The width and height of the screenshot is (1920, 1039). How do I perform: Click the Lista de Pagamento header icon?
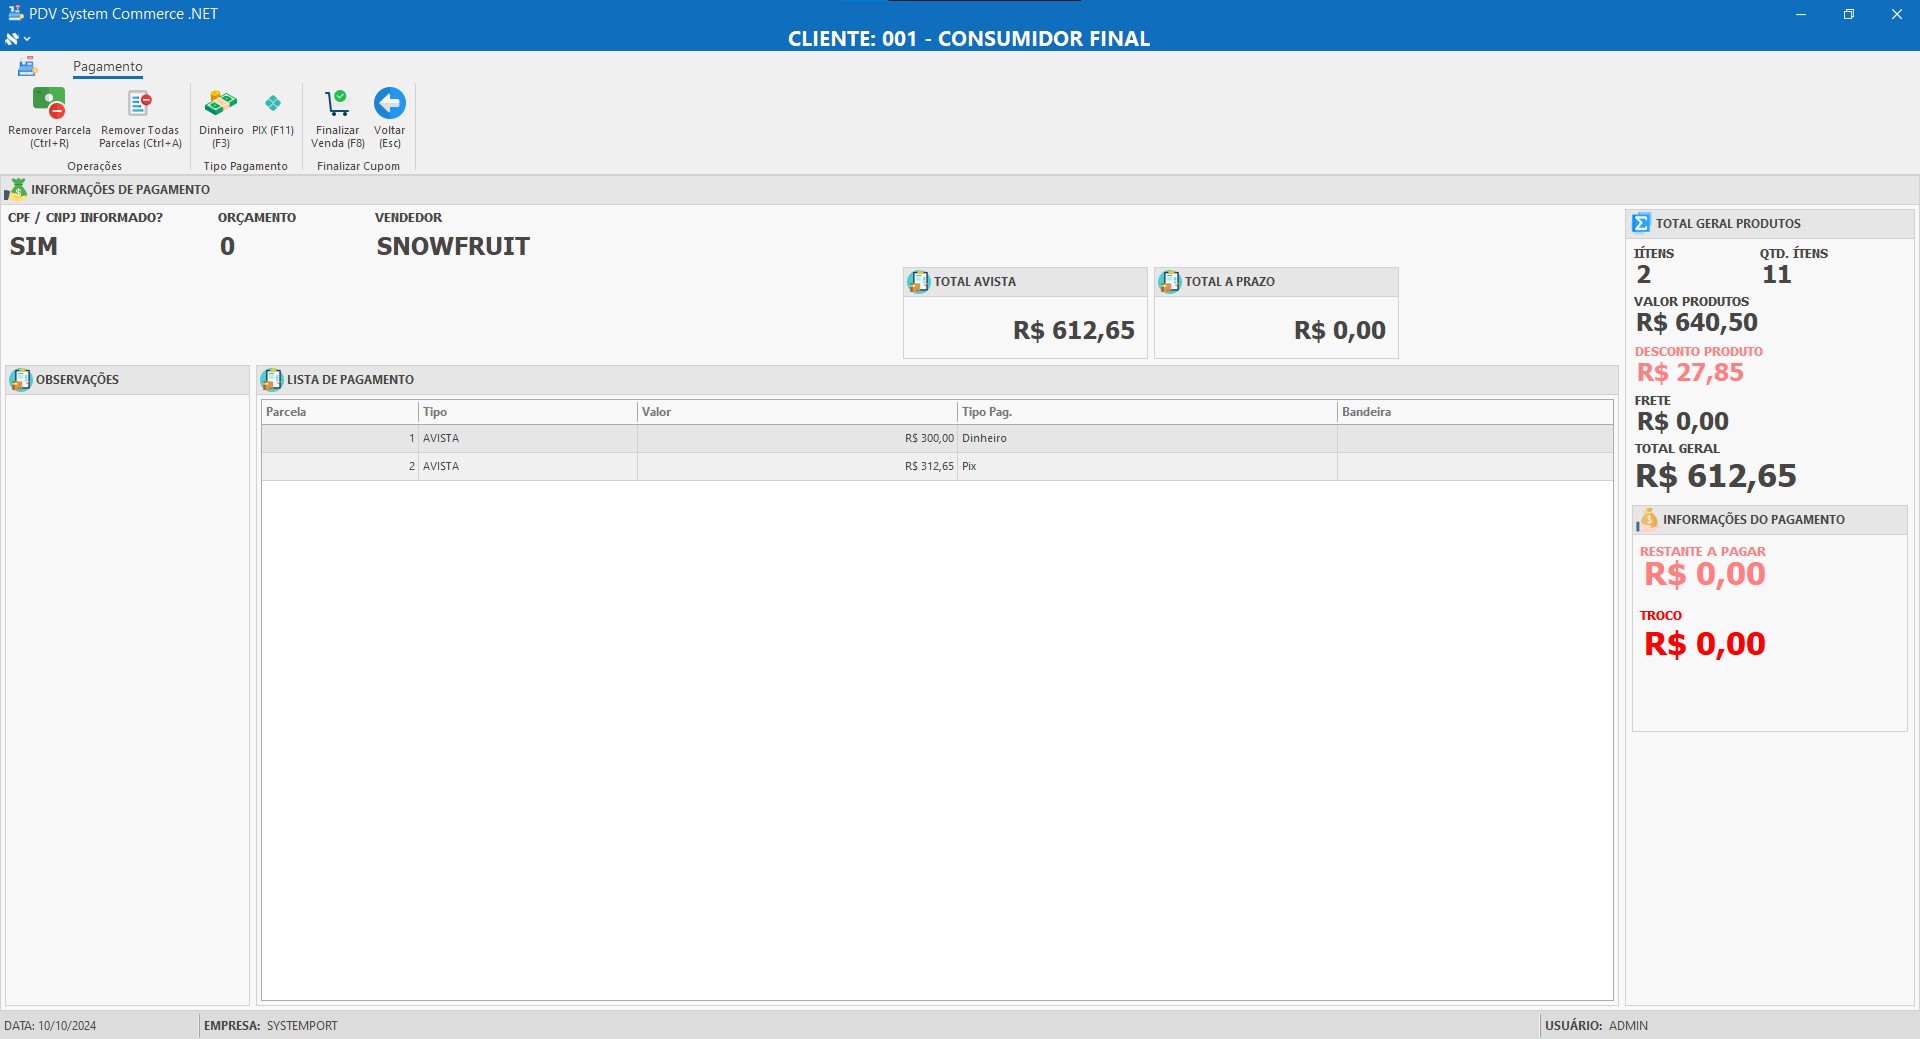[271, 380]
